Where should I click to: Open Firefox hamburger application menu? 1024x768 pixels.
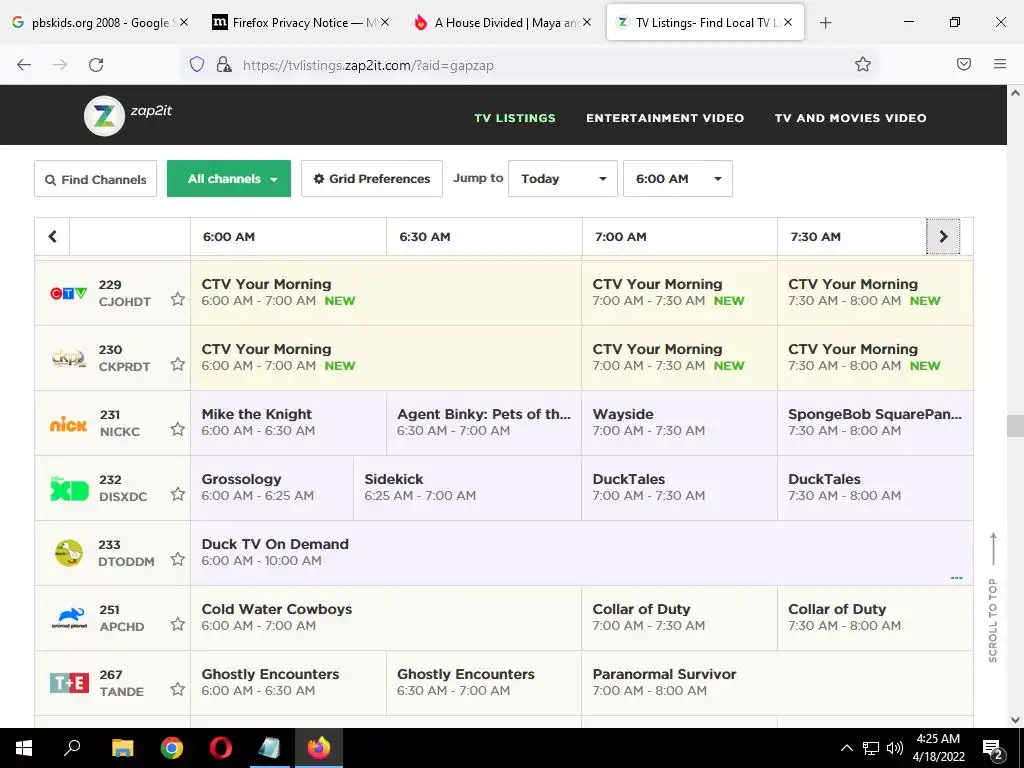1000,64
